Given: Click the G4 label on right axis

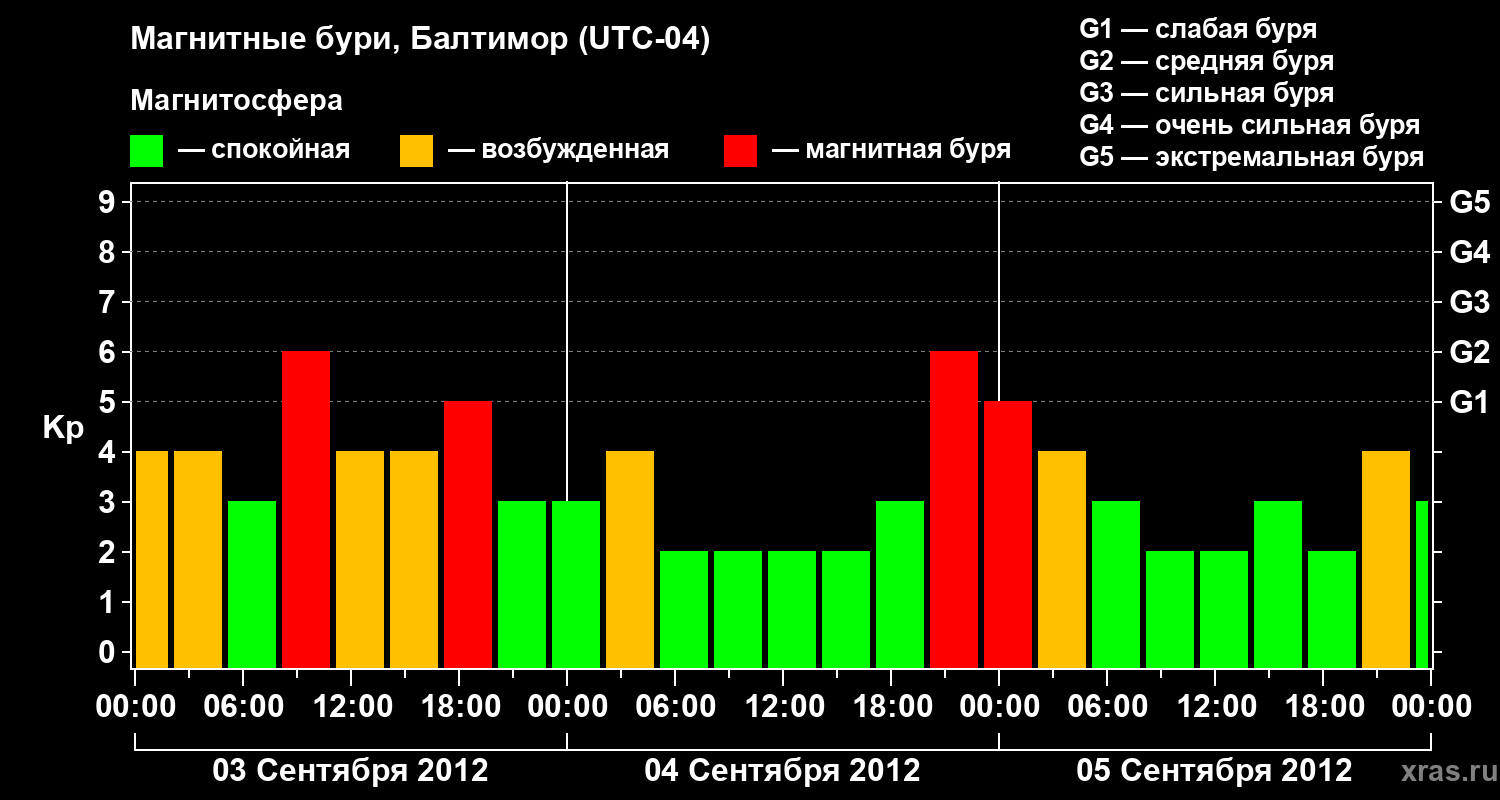Looking at the screenshot, I should pos(1469,252).
